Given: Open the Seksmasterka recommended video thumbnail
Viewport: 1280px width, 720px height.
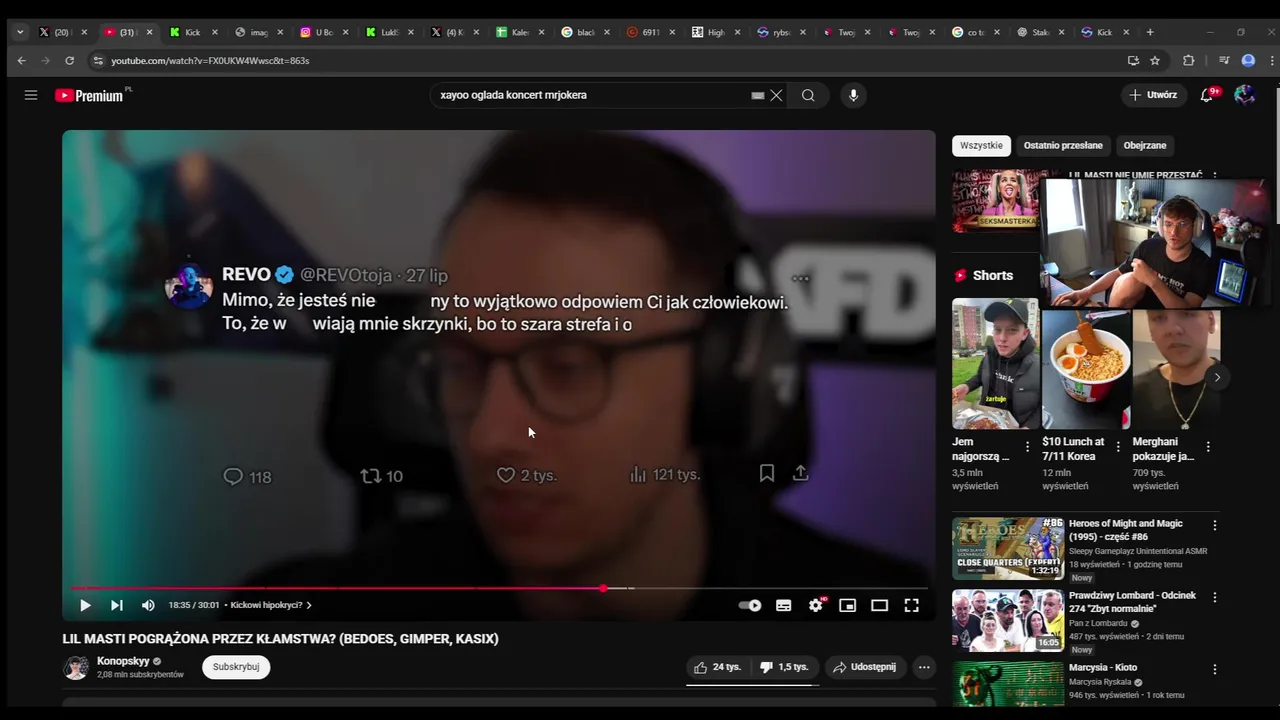Looking at the screenshot, I should (x=996, y=200).
